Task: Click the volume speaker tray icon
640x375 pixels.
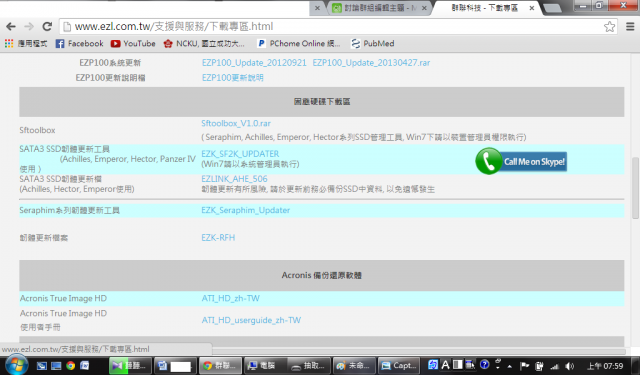Action: point(570,366)
